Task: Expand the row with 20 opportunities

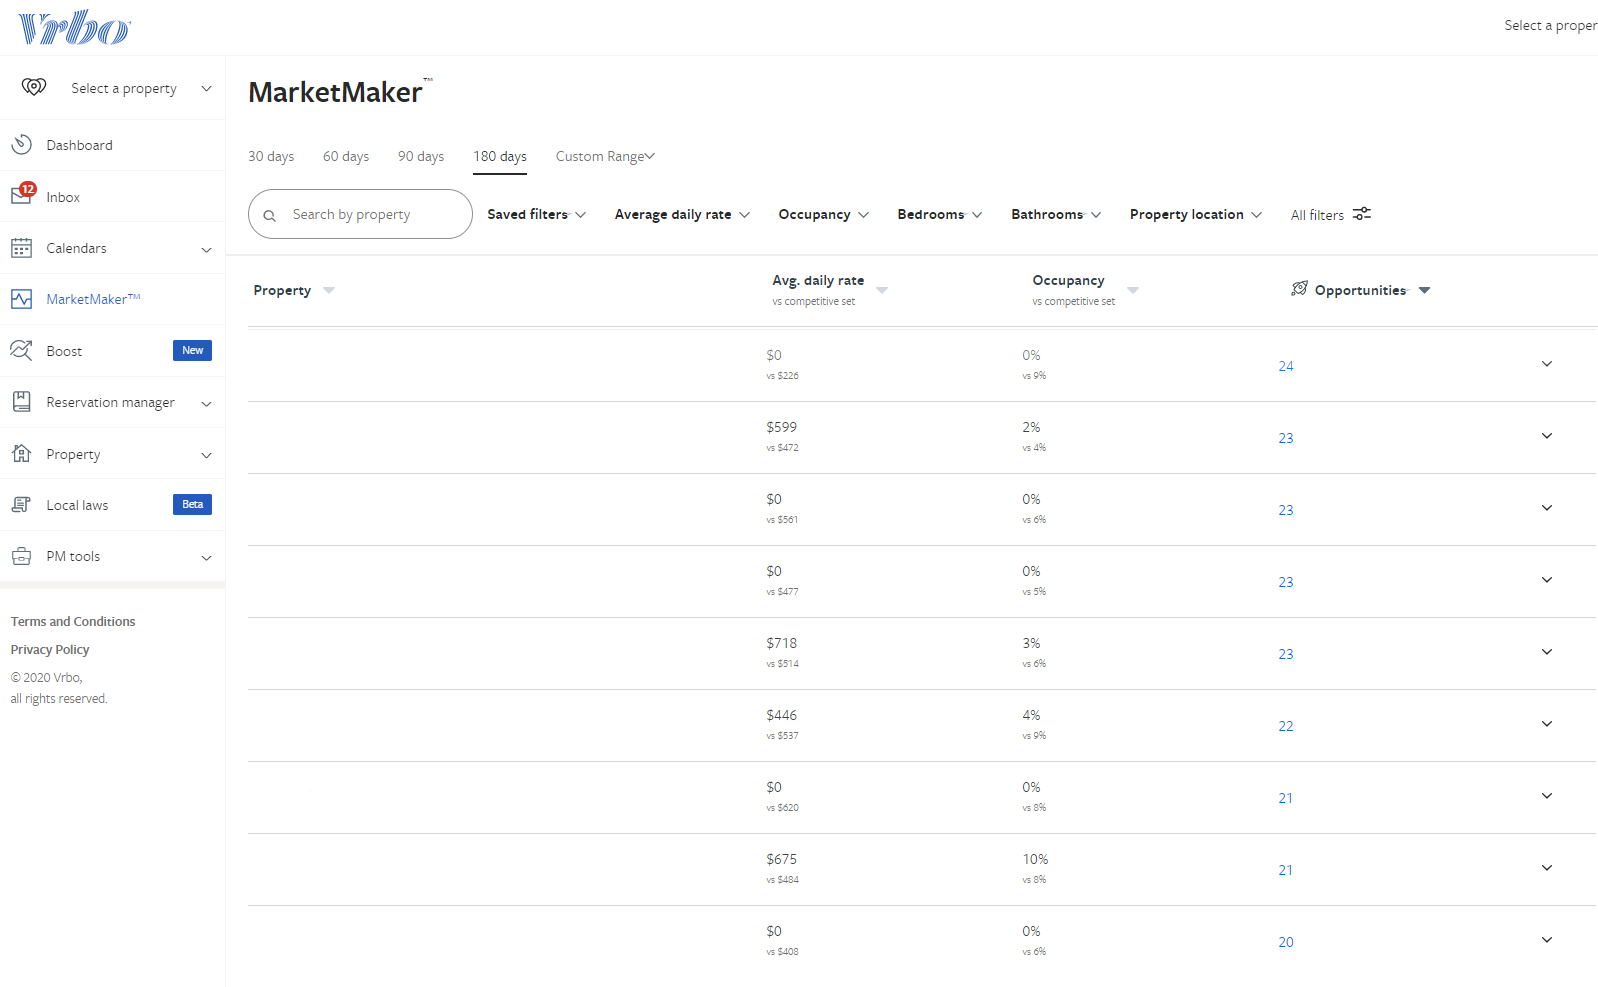Action: point(1547,940)
